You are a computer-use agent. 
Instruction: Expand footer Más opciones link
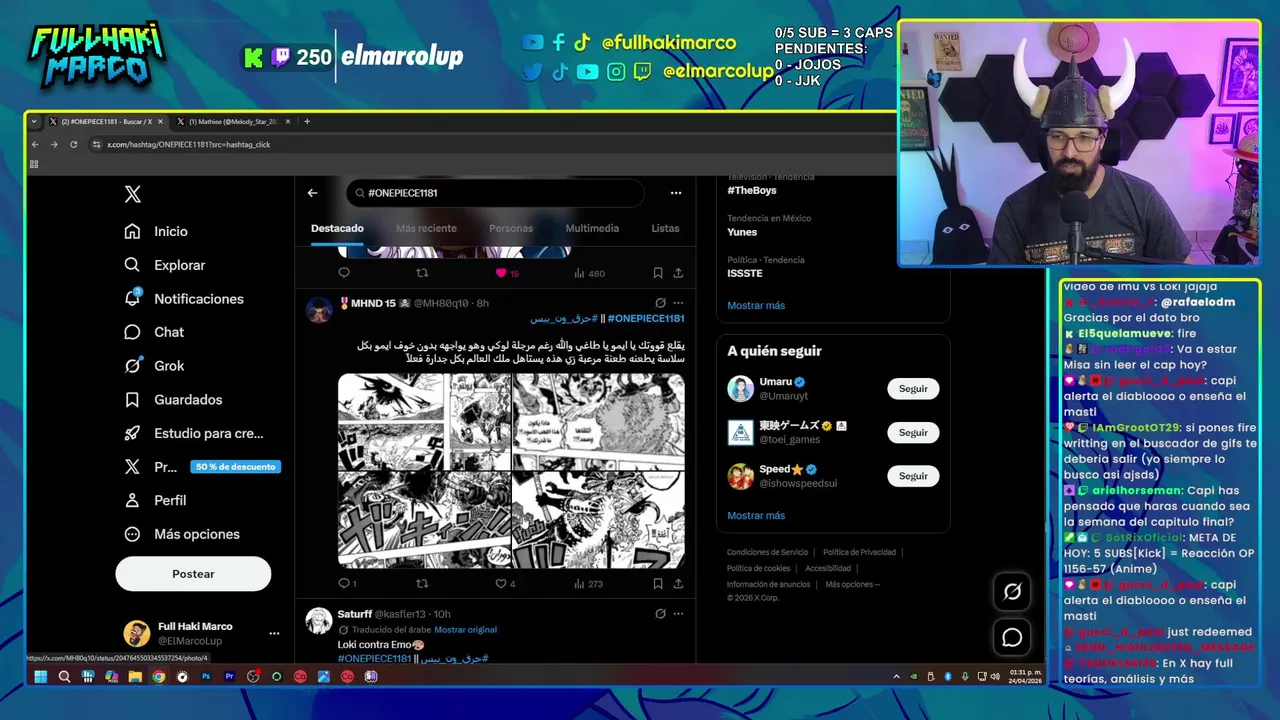(x=853, y=584)
